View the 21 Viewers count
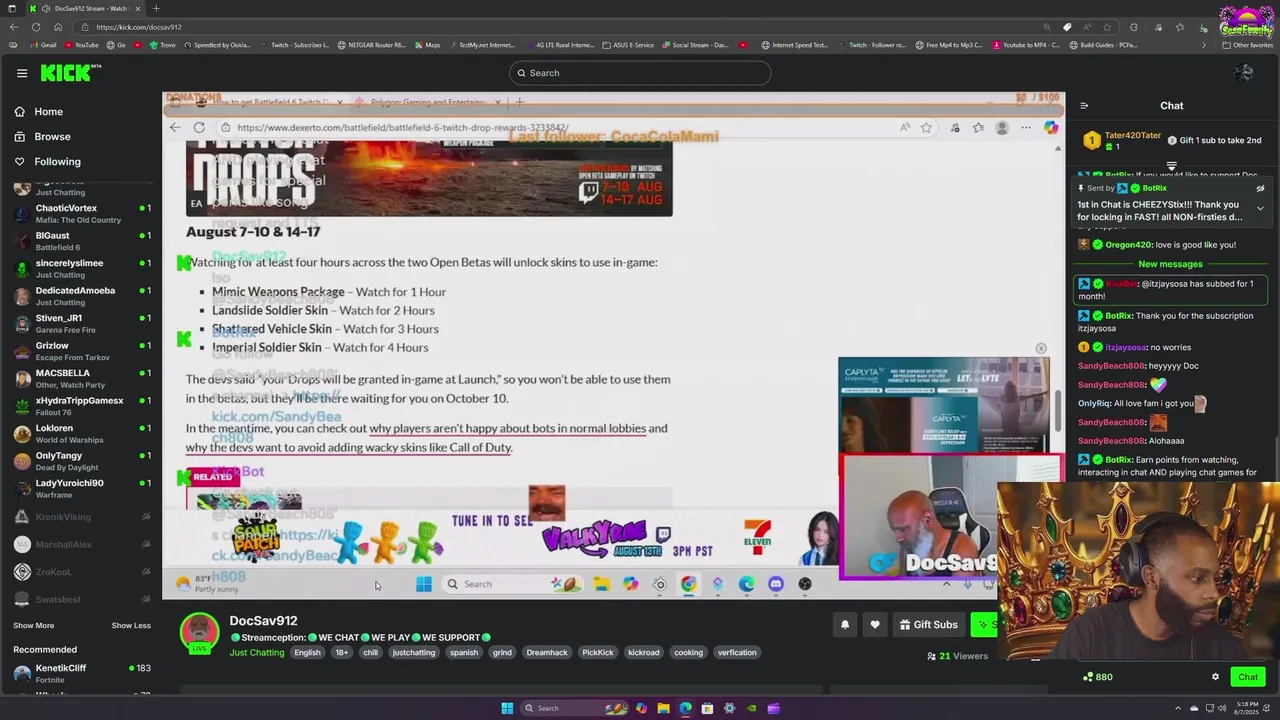The width and height of the screenshot is (1280, 720). (x=957, y=656)
